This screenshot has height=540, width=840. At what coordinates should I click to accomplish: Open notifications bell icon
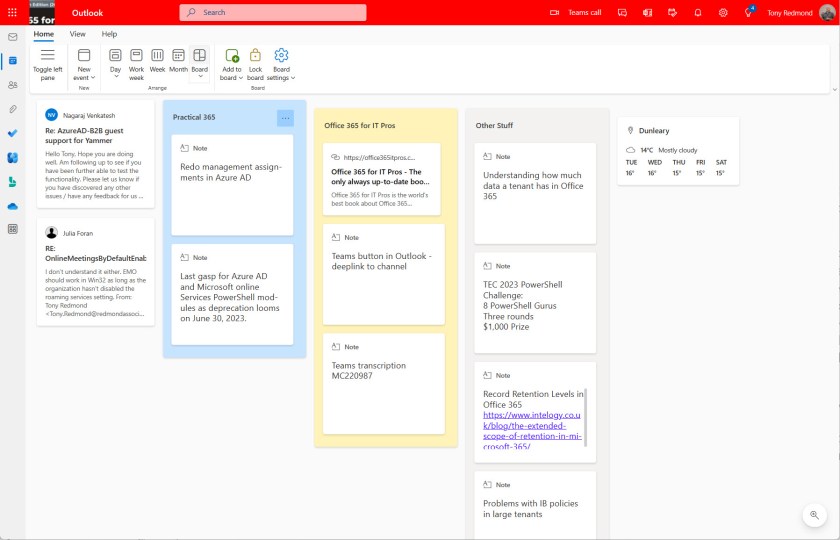point(698,12)
